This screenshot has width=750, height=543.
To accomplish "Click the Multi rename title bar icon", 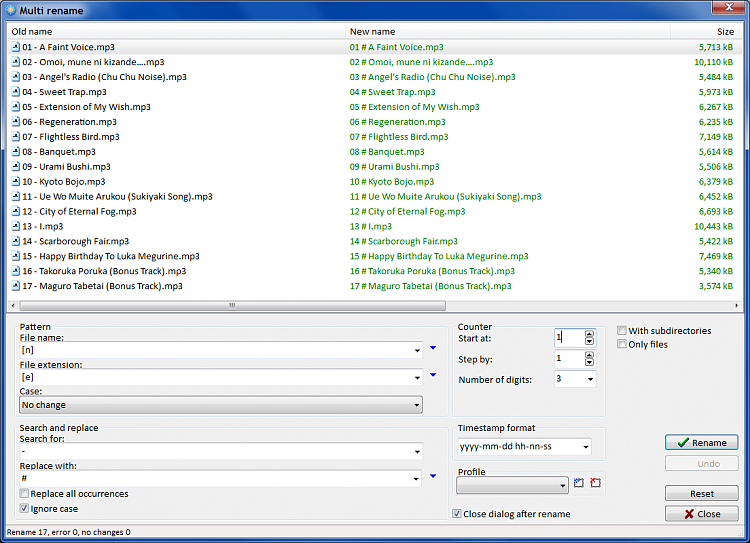I will tap(10, 10).
